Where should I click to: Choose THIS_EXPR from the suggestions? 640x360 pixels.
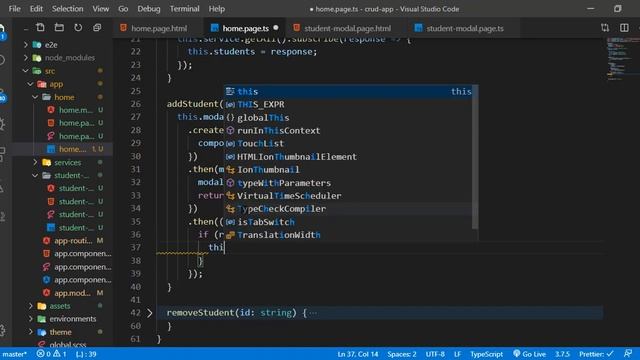click(x=349, y=104)
